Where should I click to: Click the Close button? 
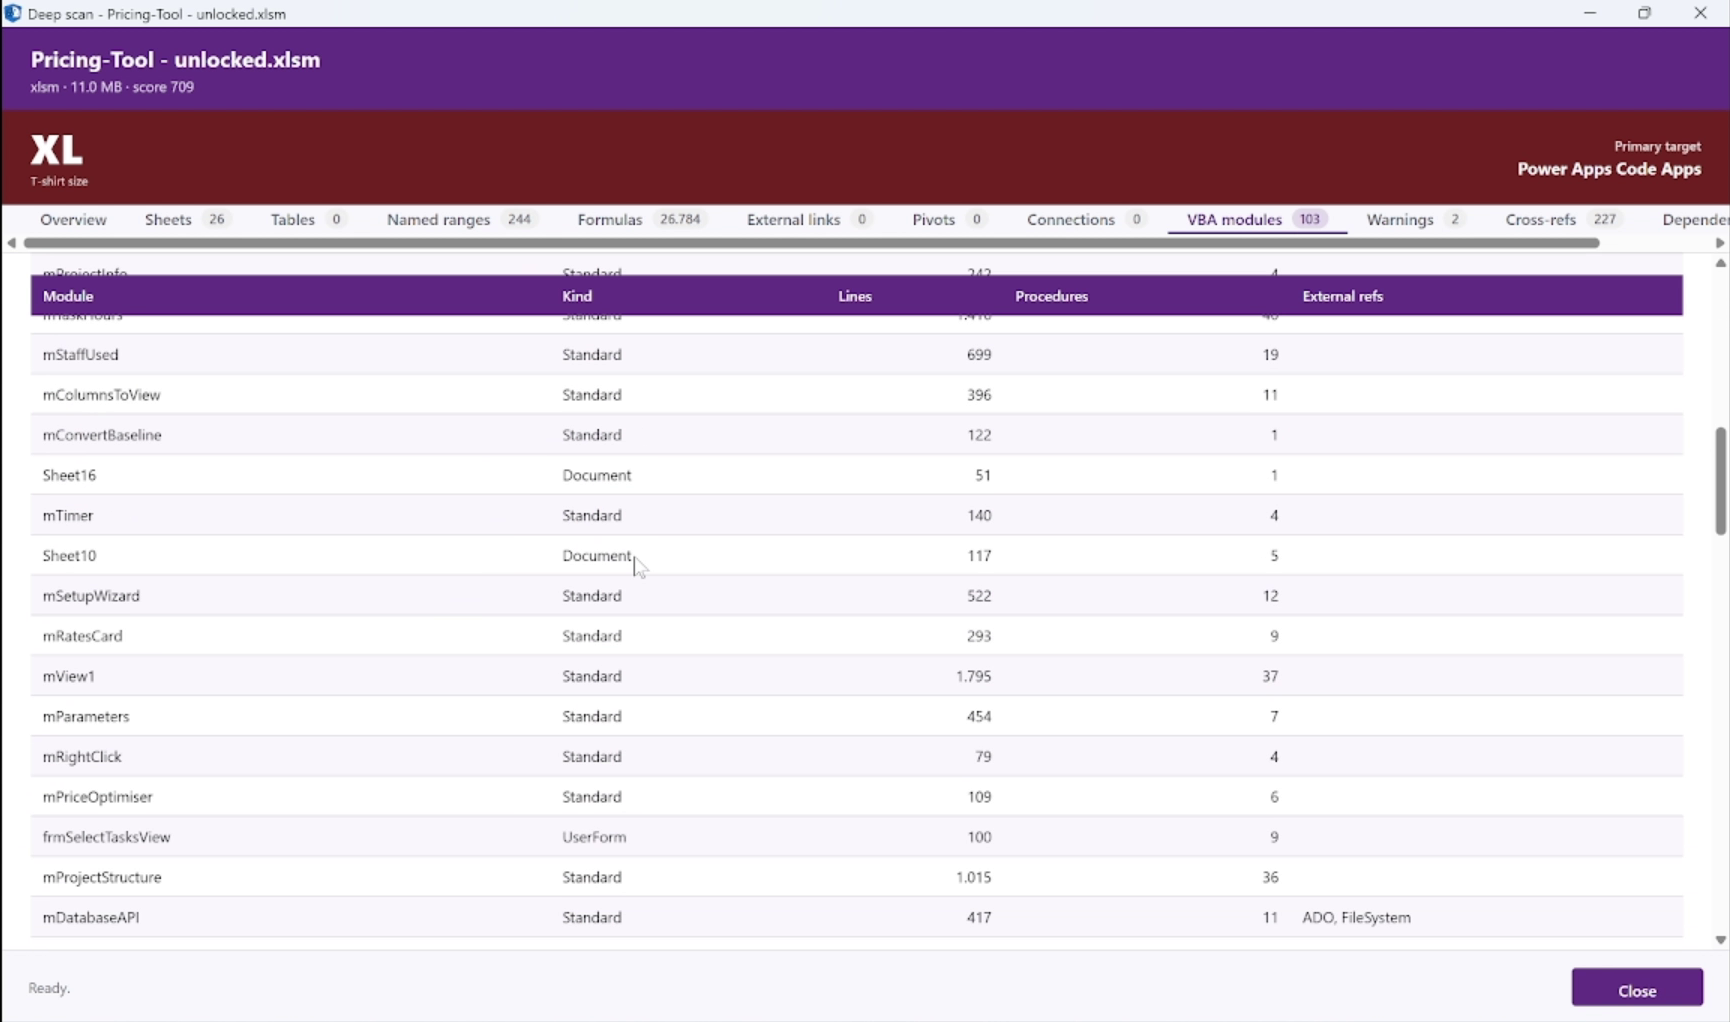[x=1637, y=990]
